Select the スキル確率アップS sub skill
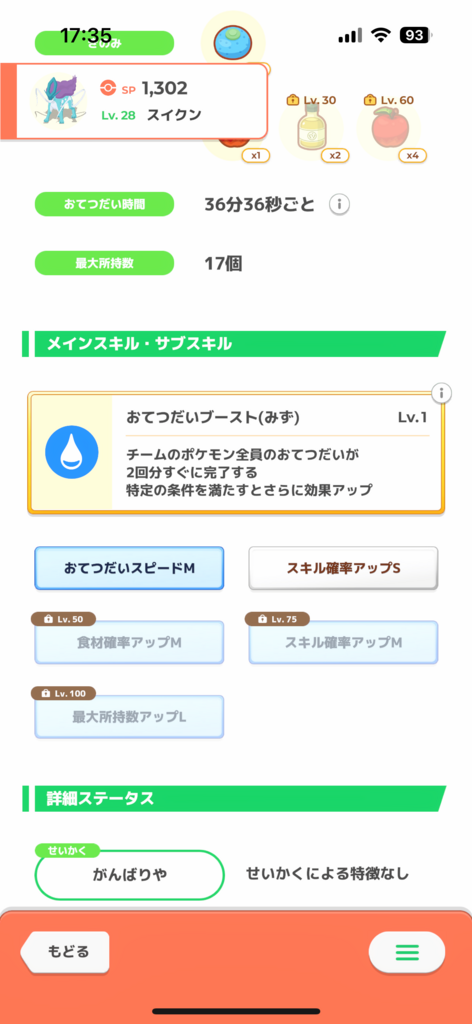 [x=343, y=568]
